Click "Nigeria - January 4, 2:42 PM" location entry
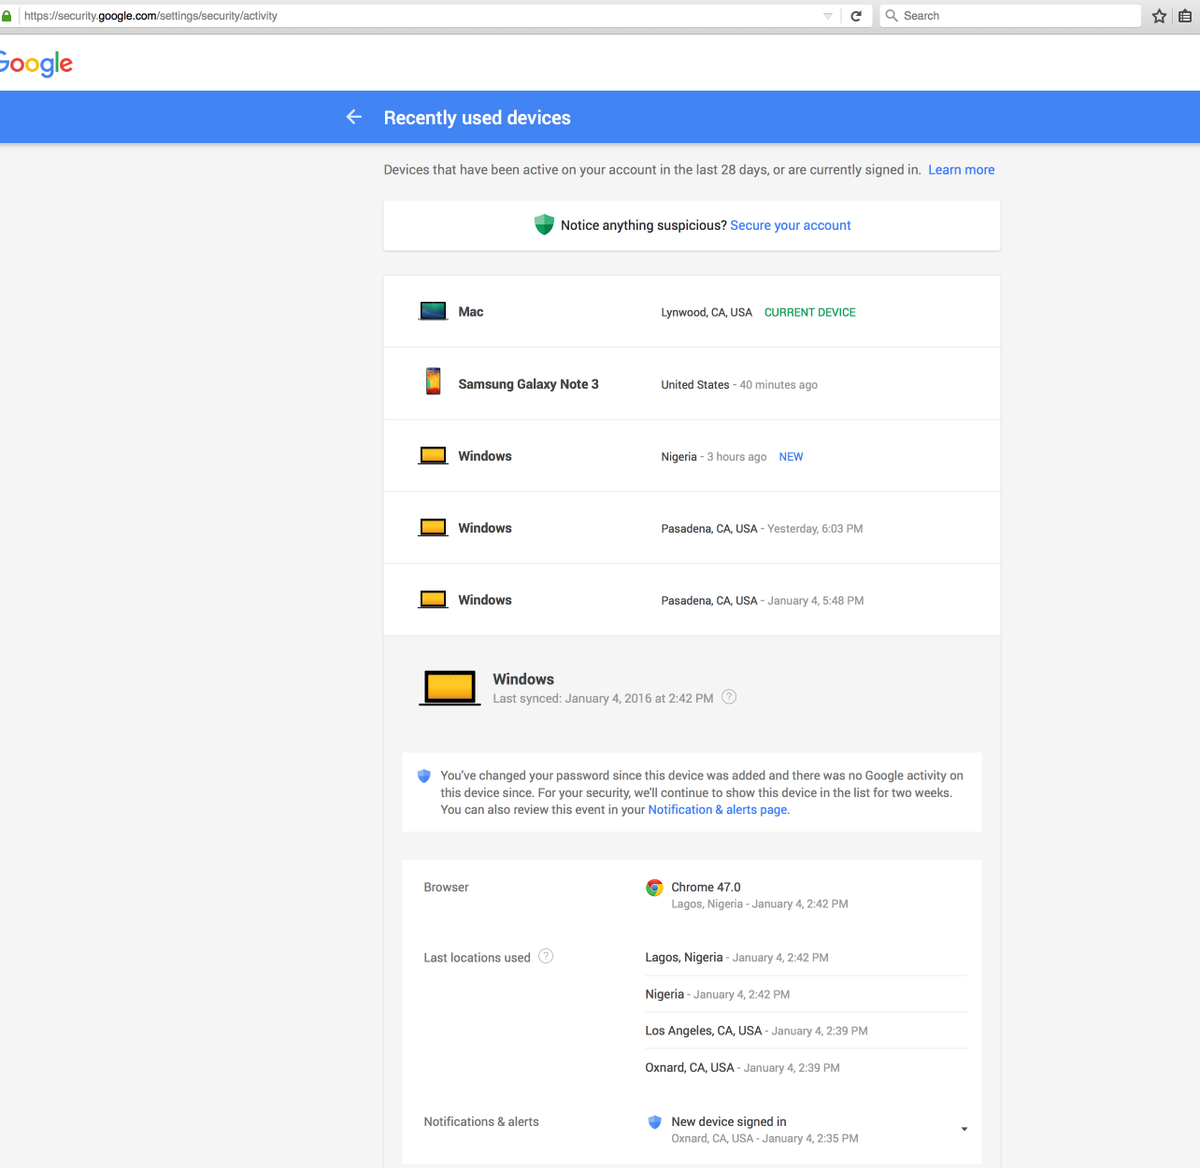The height and width of the screenshot is (1168, 1200). [x=717, y=994]
